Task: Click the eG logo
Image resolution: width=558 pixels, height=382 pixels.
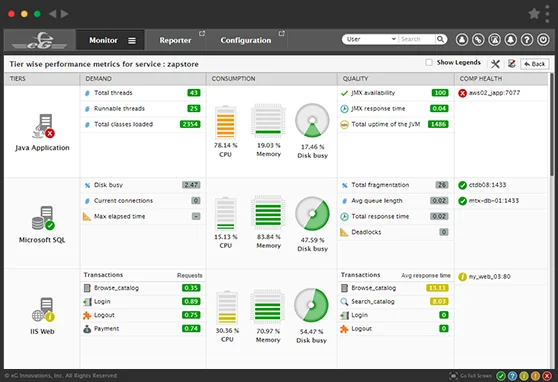Action: click(39, 41)
